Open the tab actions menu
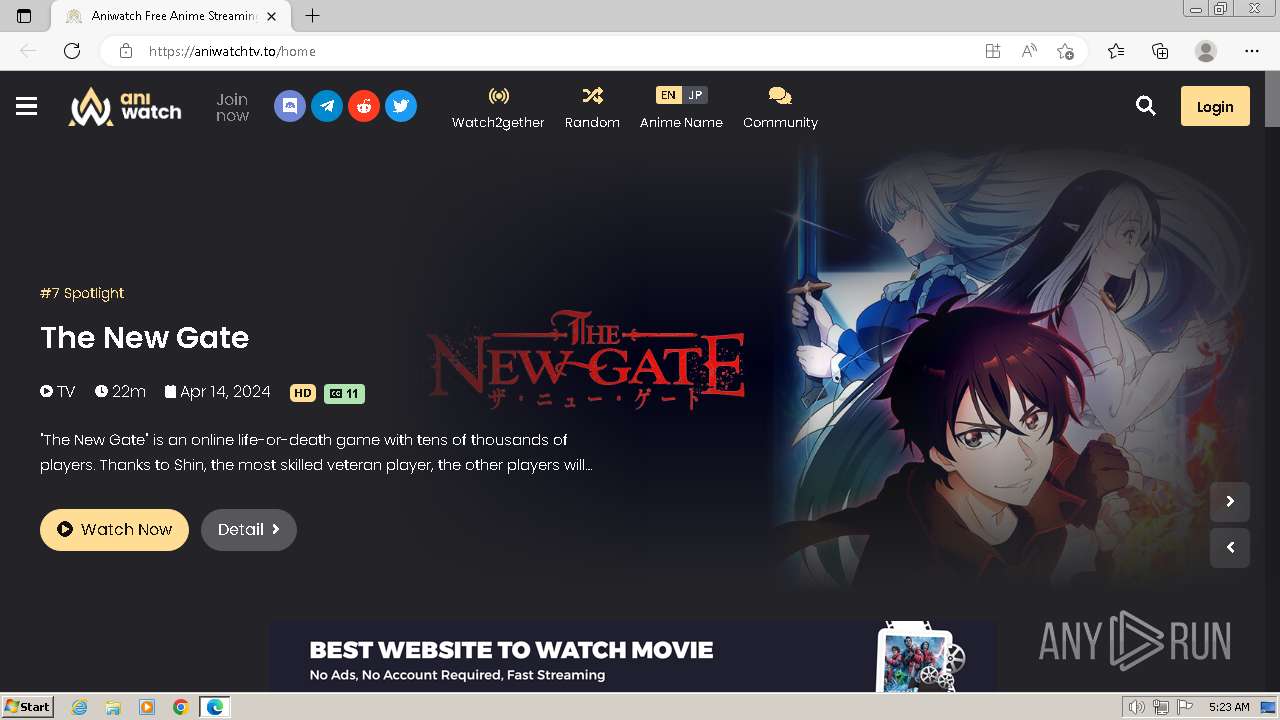The height and width of the screenshot is (720, 1280). point(24,16)
